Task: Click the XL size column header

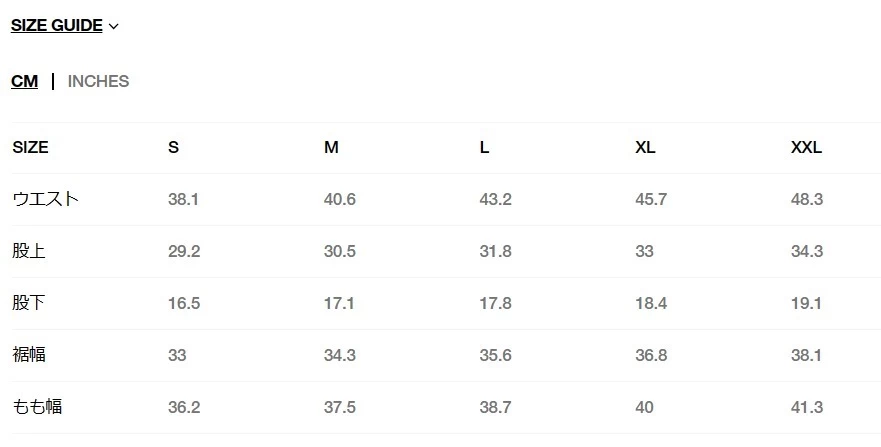Action: coord(645,148)
